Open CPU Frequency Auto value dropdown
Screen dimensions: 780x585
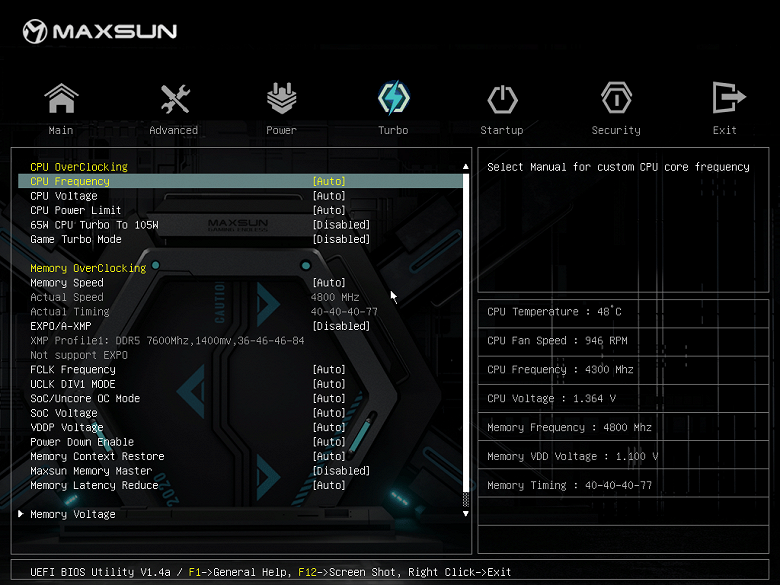(329, 181)
